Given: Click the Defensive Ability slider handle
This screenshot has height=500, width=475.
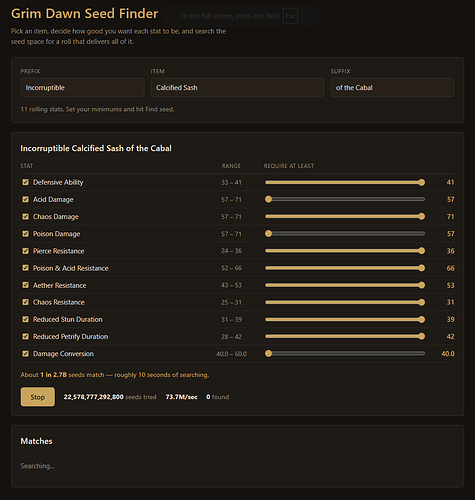Looking at the screenshot, I should 422,182.
